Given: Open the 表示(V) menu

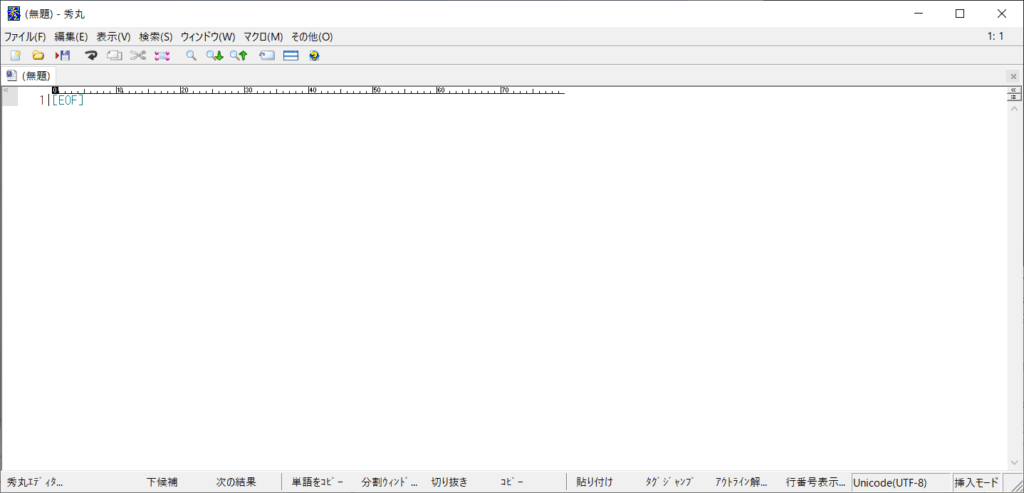Looking at the screenshot, I should tap(114, 37).
